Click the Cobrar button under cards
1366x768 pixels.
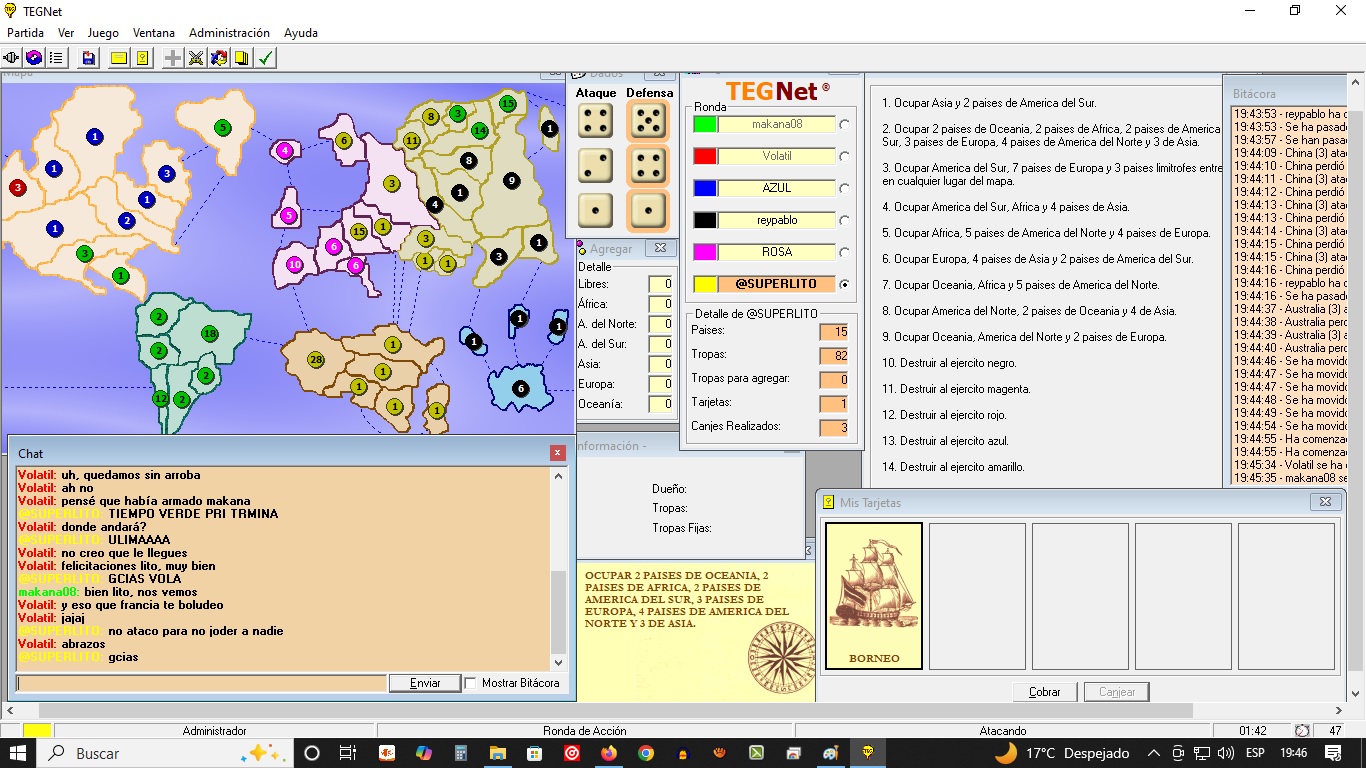pyautogui.click(x=1044, y=692)
